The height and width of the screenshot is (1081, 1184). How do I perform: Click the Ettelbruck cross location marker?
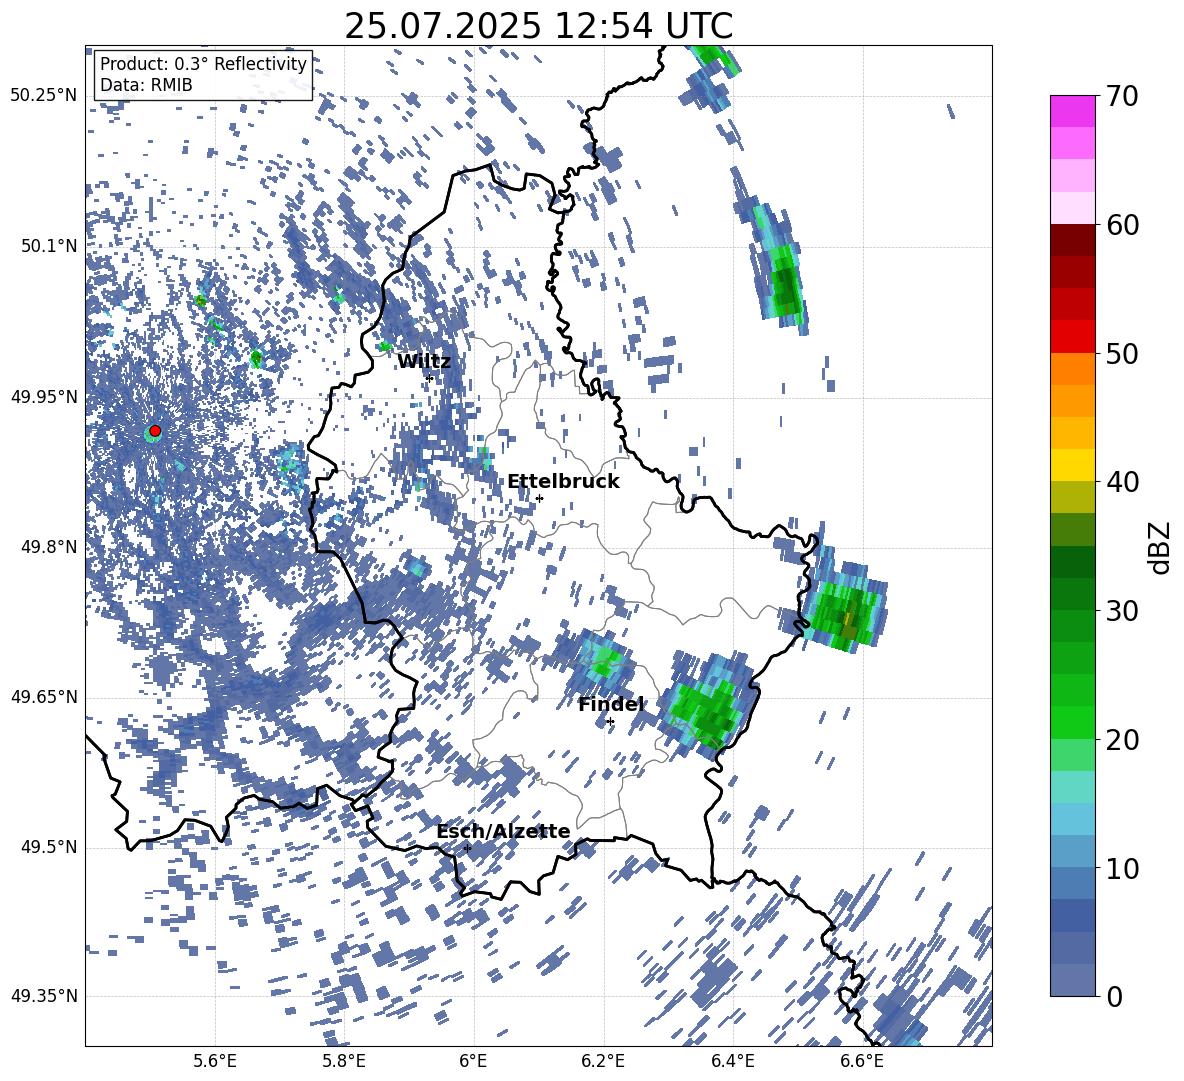(x=539, y=498)
